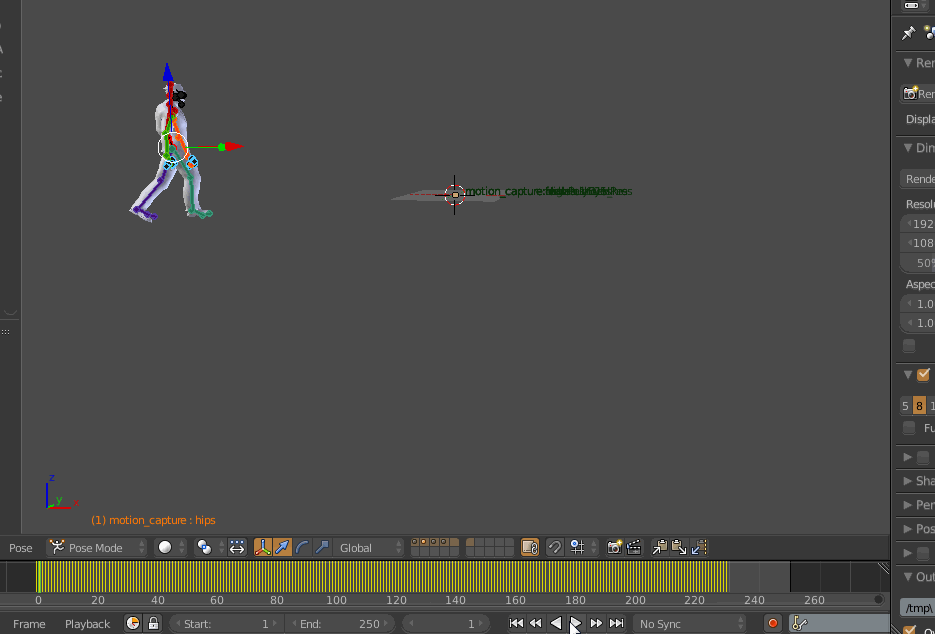Paste X-flipped pose icon
Viewport: 935px width, 634px height.
click(699, 548)
